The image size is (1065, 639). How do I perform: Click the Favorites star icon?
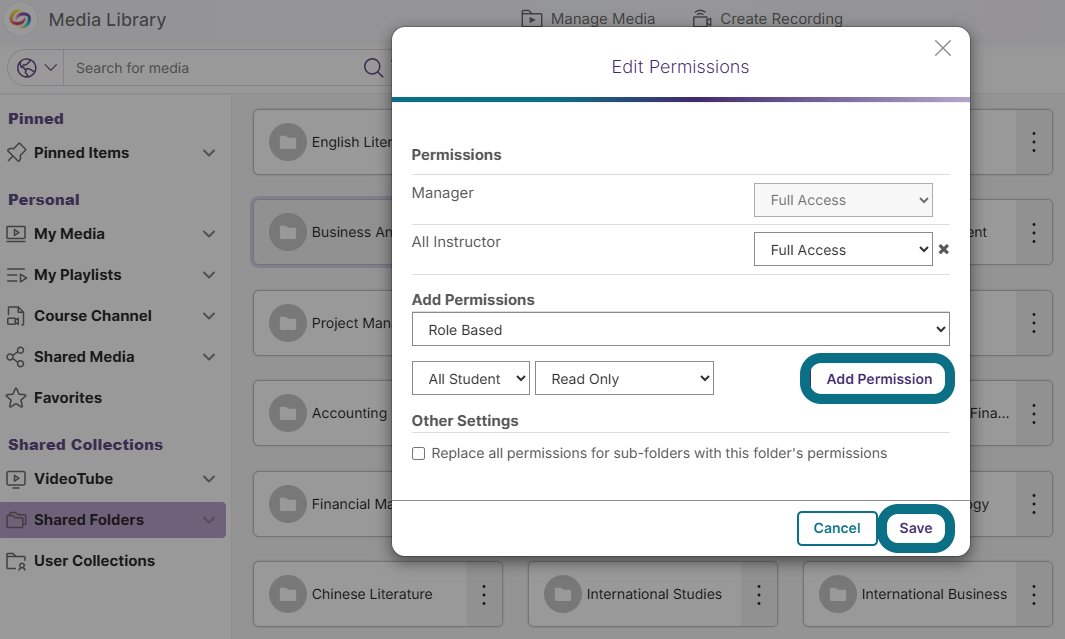click(16, 397)
